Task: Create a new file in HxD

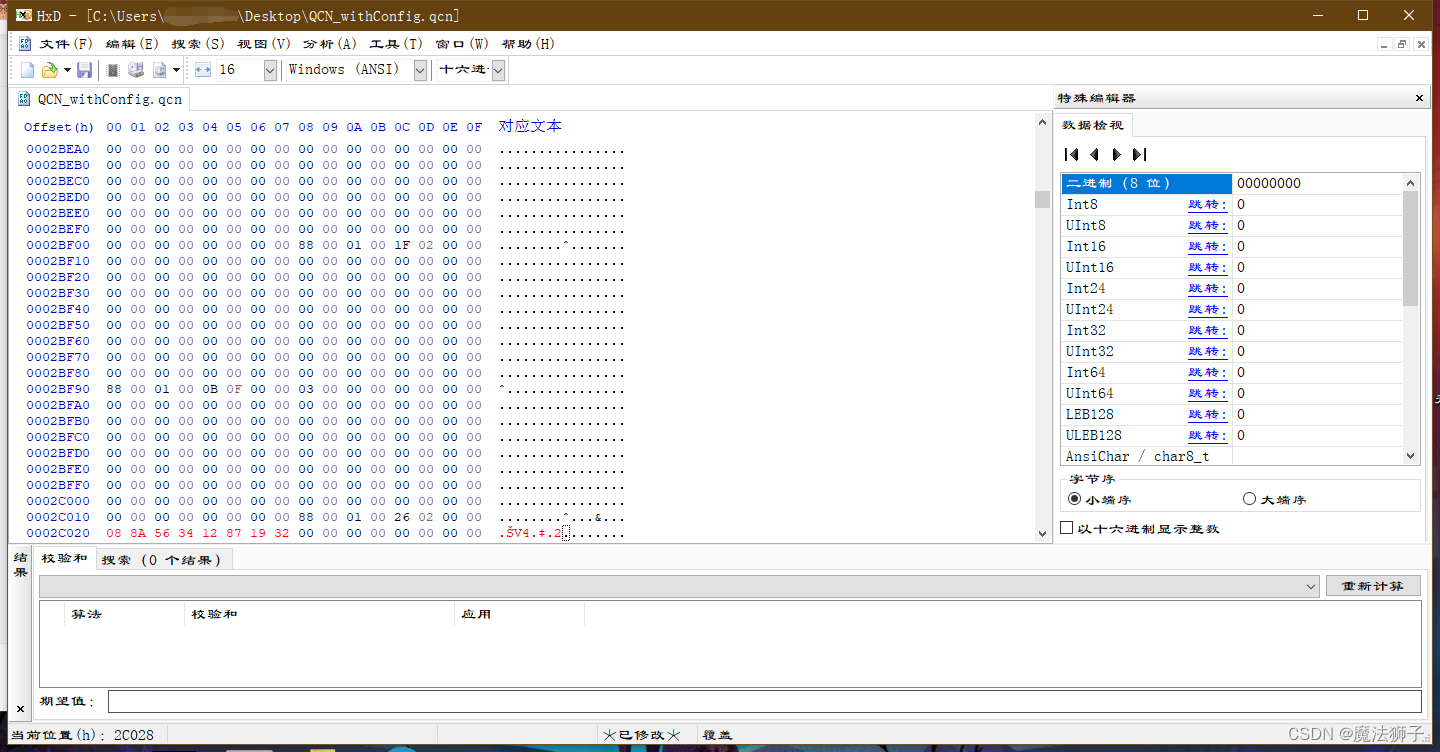Action: tap(27, 69)
